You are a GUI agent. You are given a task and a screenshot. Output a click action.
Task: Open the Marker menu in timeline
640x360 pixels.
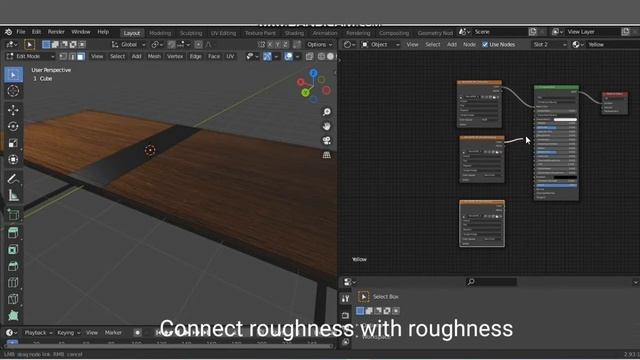point(113,333)
